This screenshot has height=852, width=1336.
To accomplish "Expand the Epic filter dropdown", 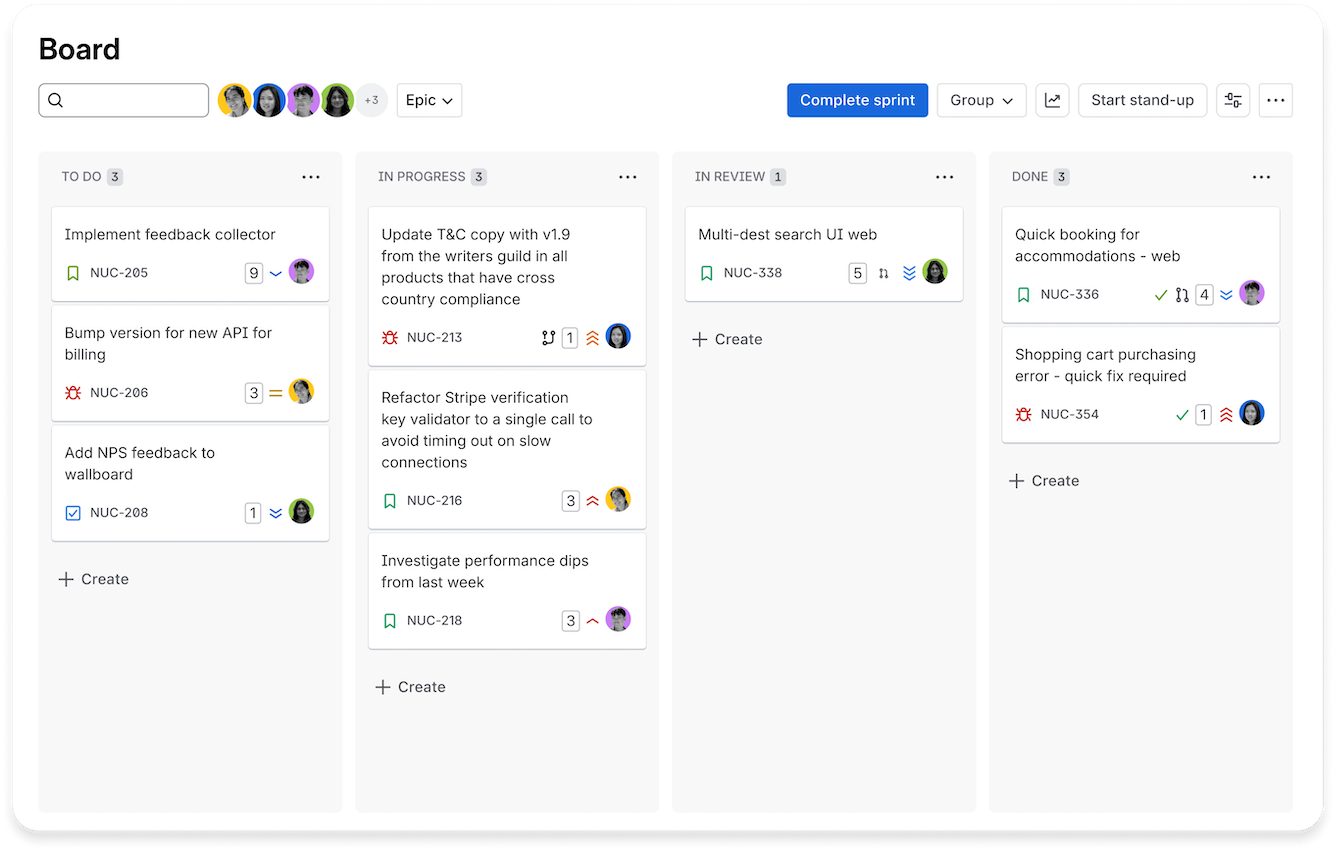I will [x=429, y=100].
